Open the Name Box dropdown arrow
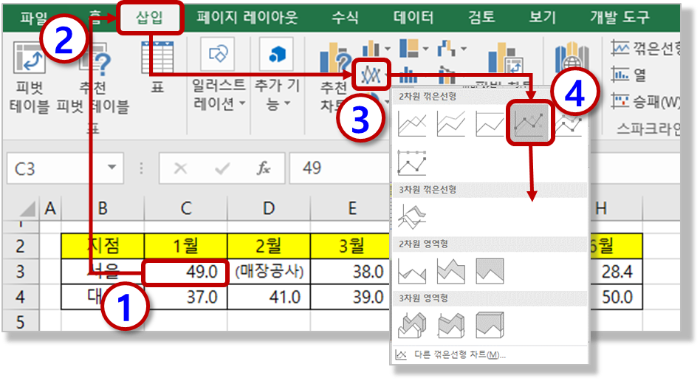Viewport: 700px width, 381px height. click(112, 167)
